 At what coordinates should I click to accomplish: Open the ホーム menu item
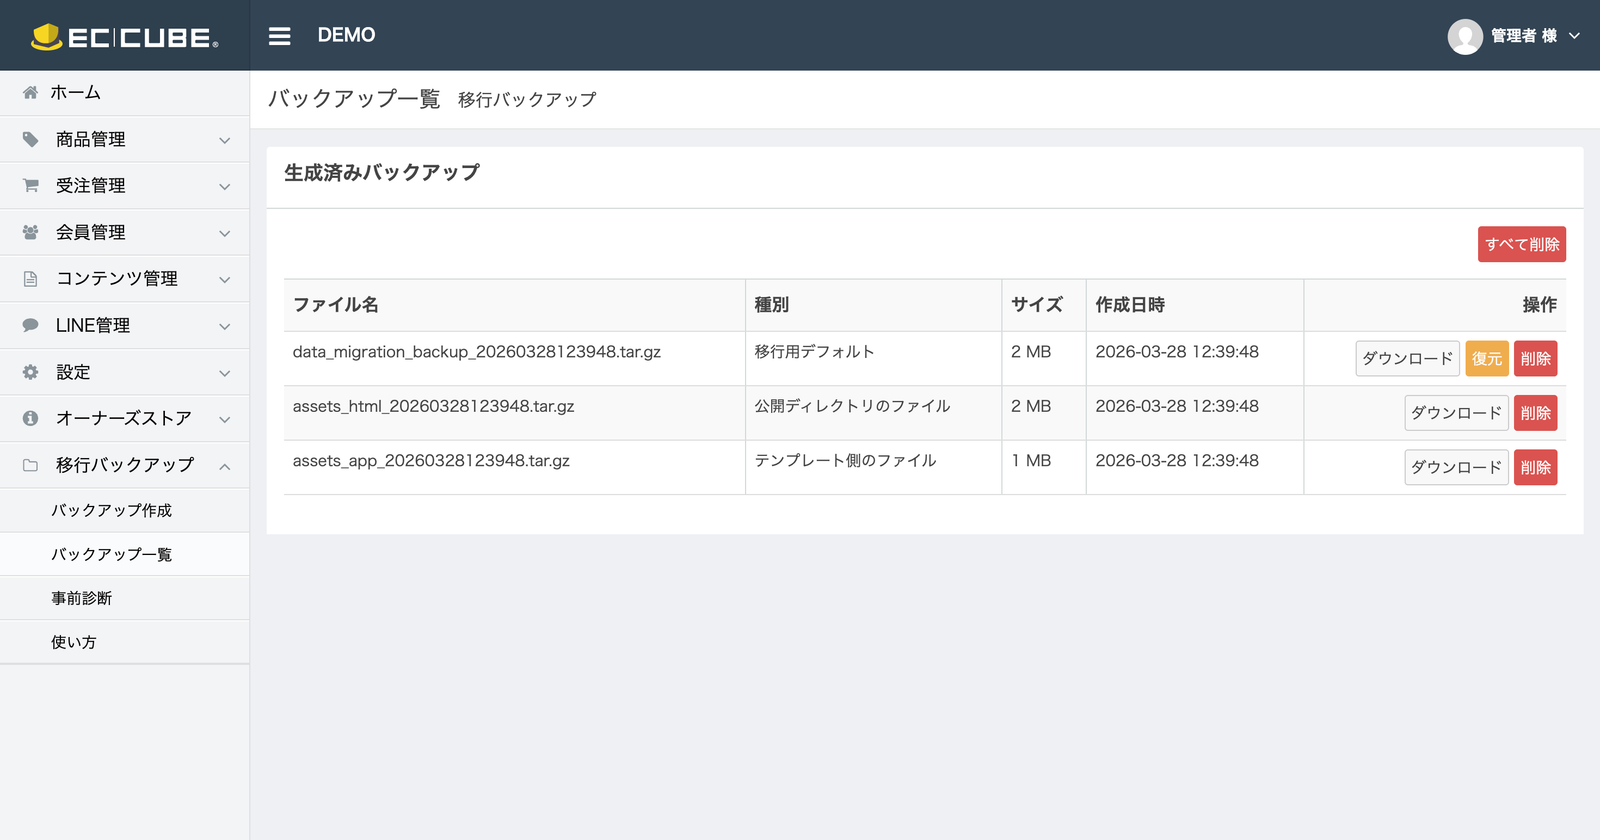tap(125, 92)
